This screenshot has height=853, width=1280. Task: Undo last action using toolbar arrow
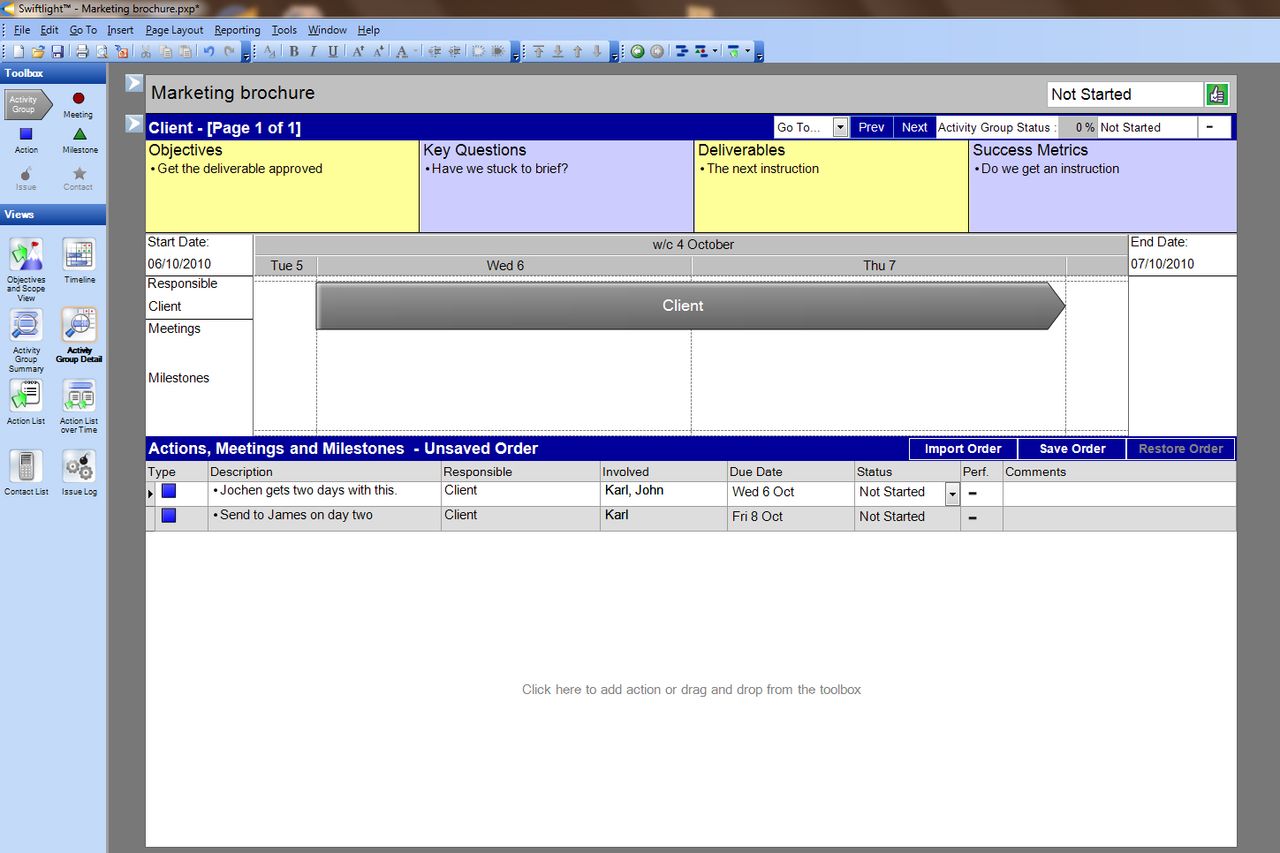click(x=208, y=51)
